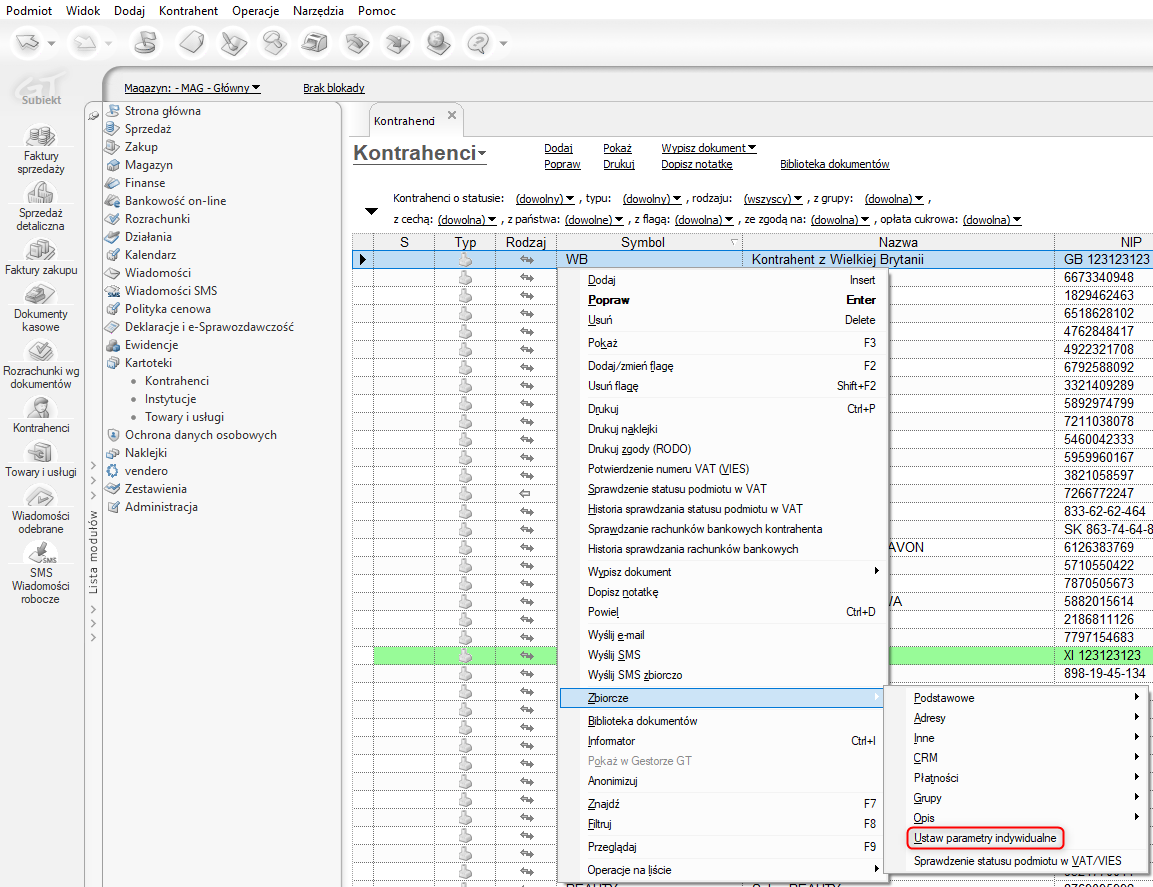The width and height of the screenshot is (1153, 887).
Task: Expand the 'z państwa' filter dropdown
Action: 594,220
